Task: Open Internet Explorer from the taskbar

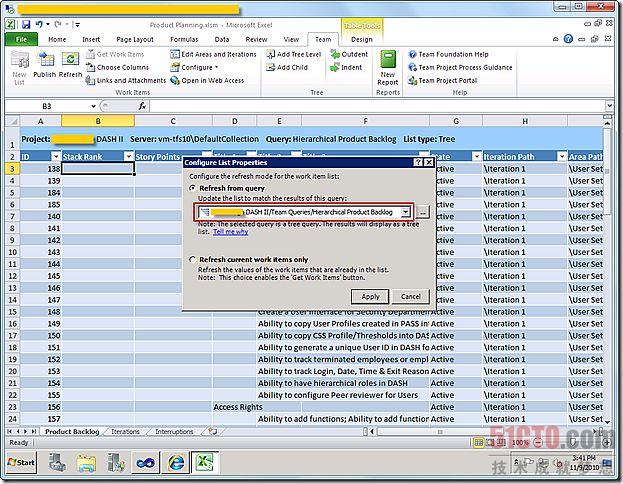Action: (x=176, y=463)
